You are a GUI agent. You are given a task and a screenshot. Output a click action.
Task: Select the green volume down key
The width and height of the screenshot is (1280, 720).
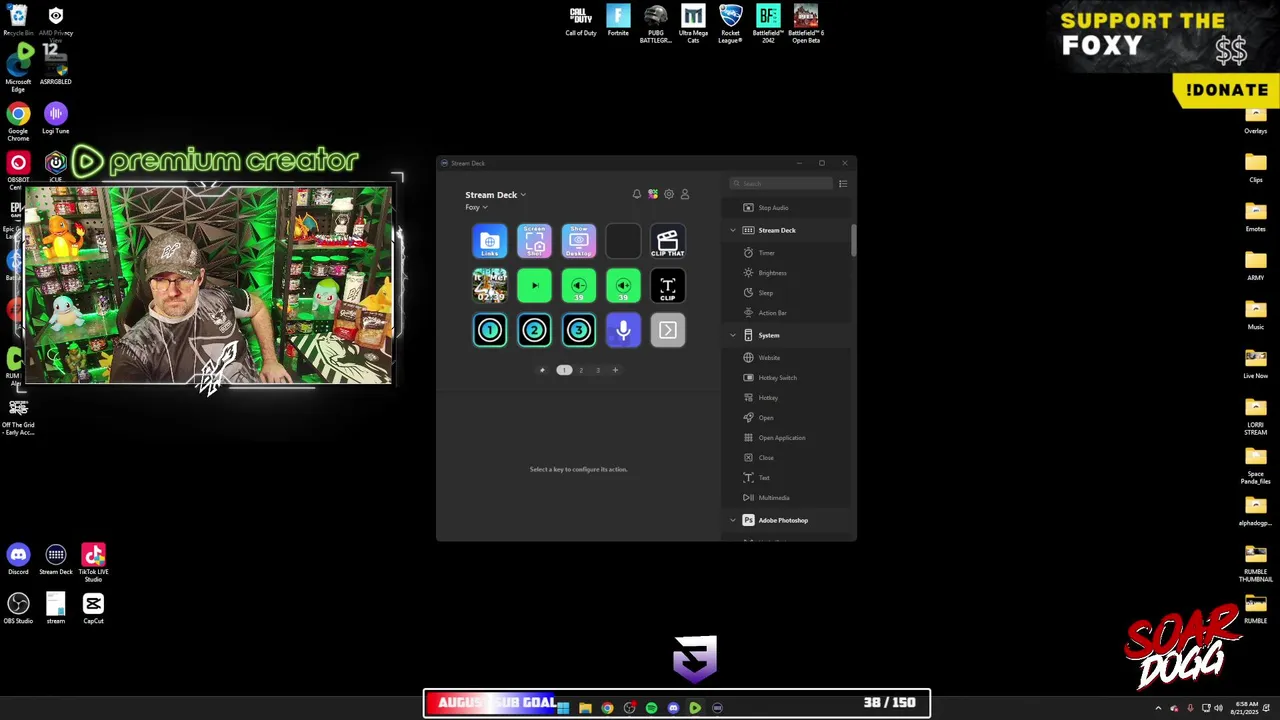pos(579,286)
